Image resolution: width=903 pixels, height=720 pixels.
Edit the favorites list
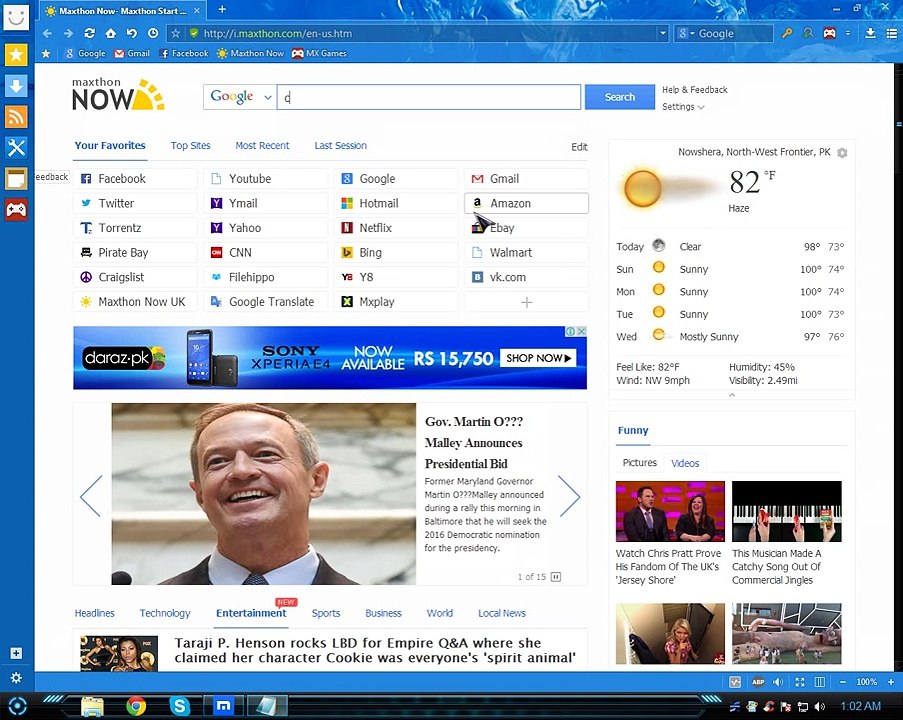pyautogui.click(x=579, y=147)
